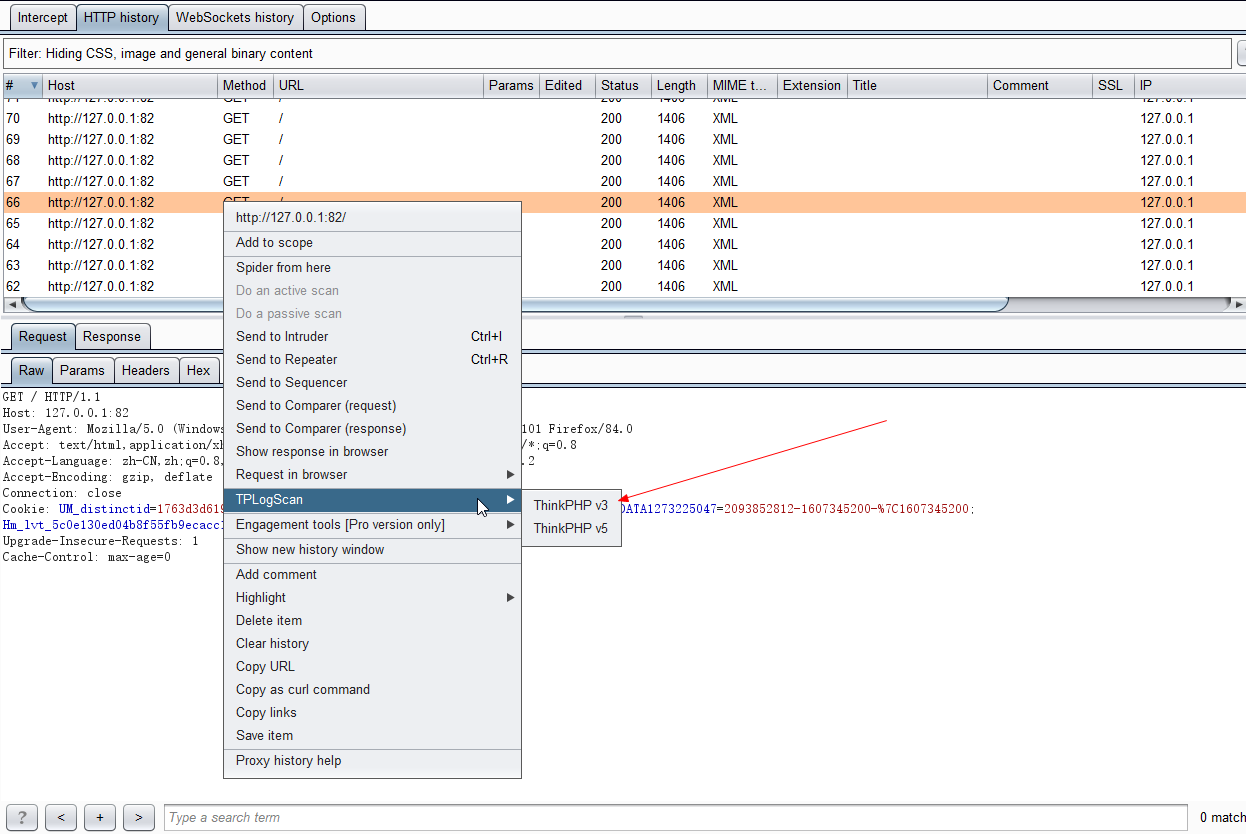Select the Raw view tab
Viewport: 1246px width, 834px height.
click(x=32, y=370)
